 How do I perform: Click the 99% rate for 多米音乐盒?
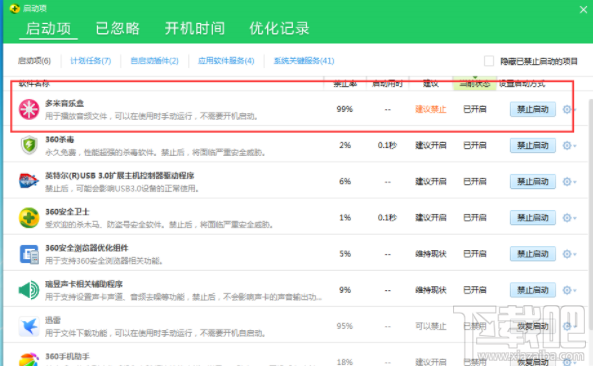[x=345, y=109]
